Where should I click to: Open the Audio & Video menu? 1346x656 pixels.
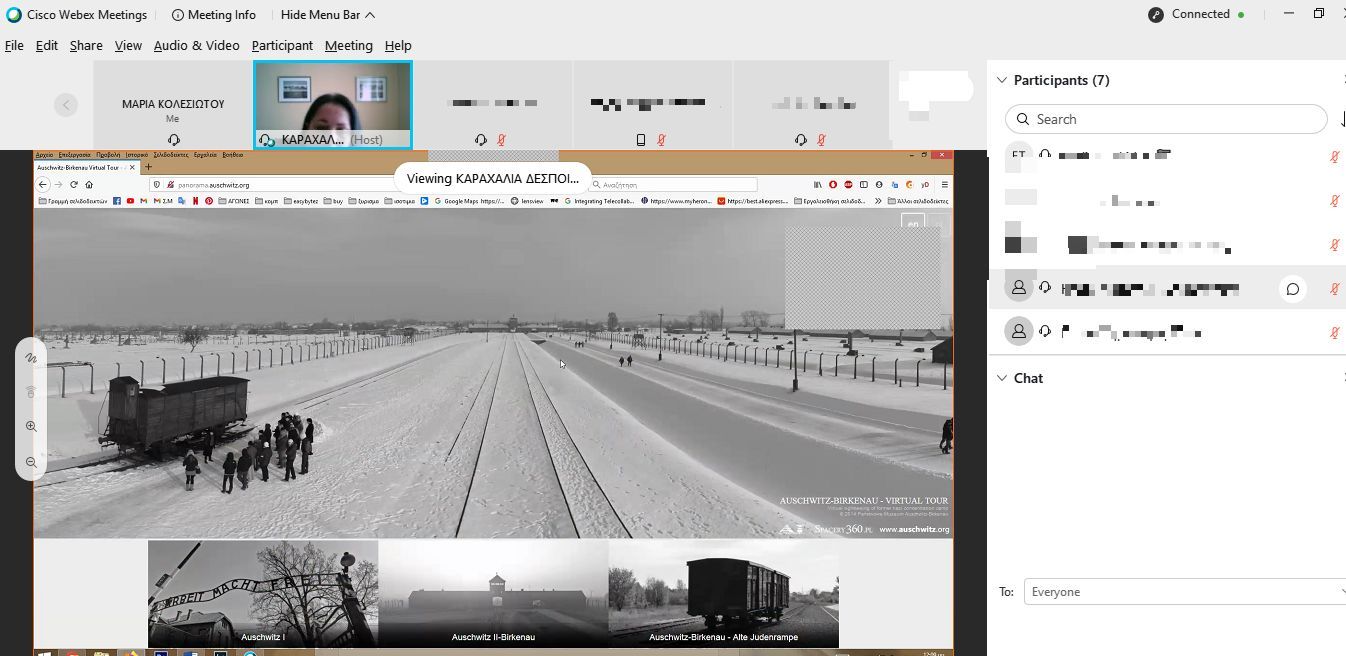[196, 46]
